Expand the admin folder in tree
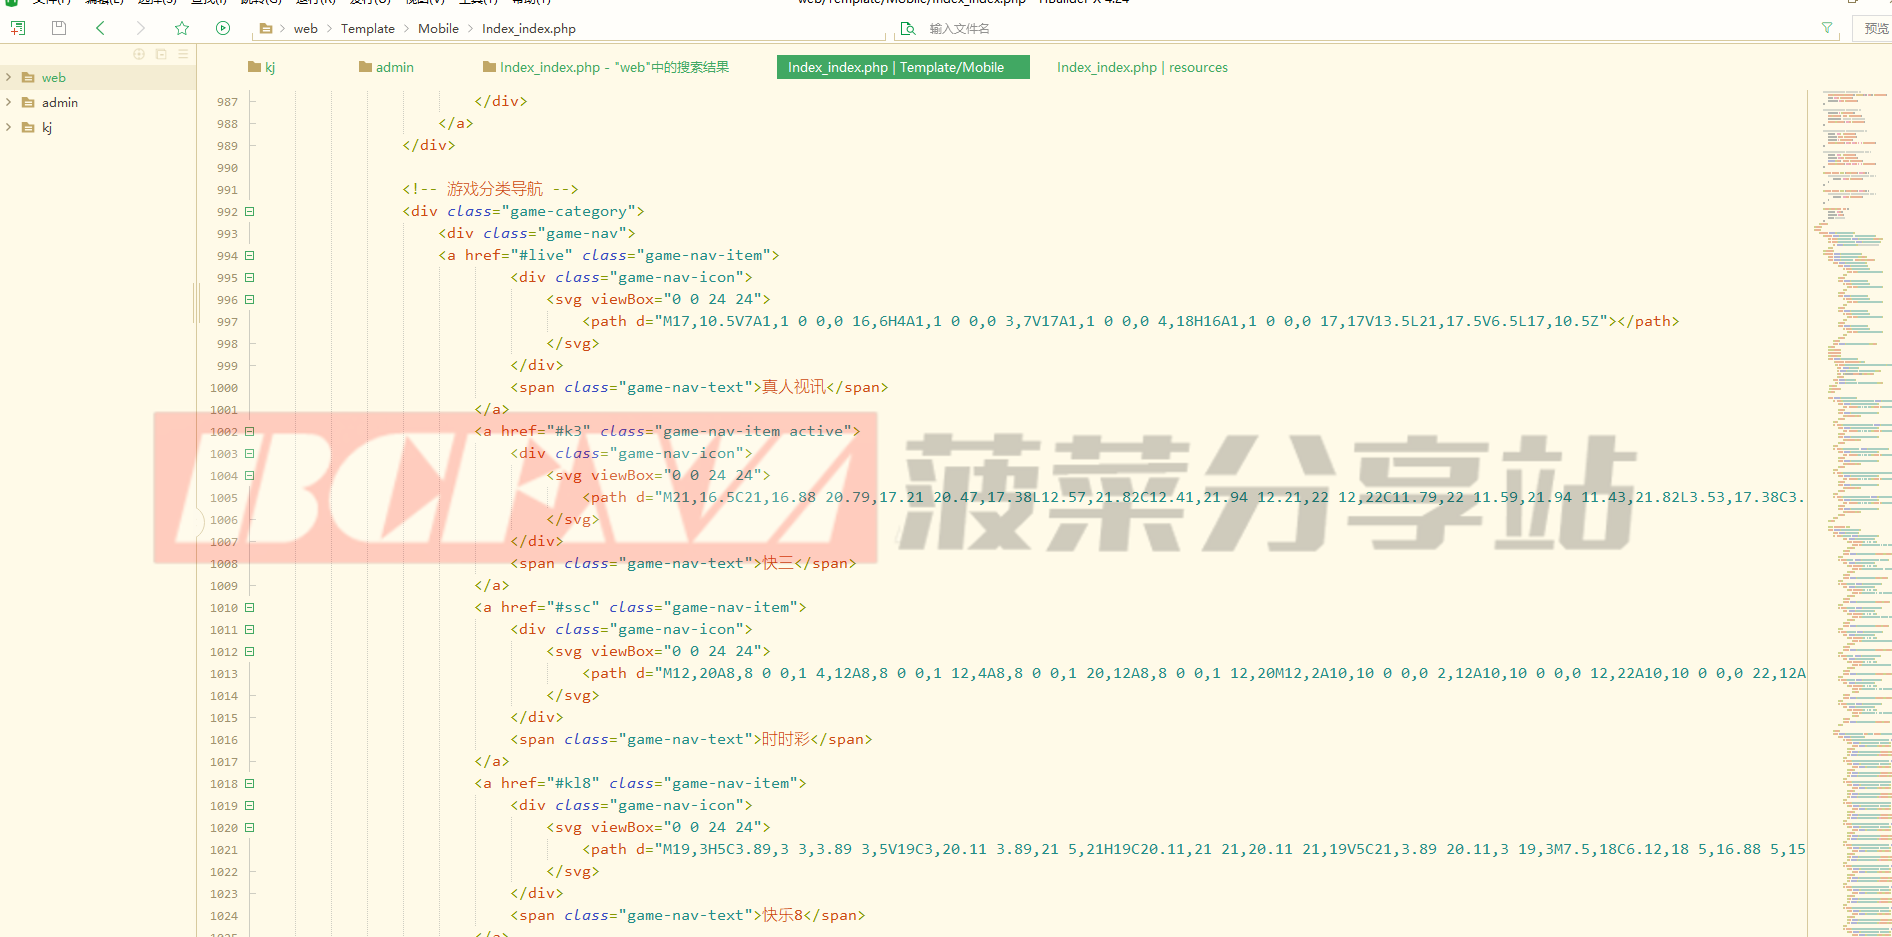 pyautogui.click(x=9, y=102)
